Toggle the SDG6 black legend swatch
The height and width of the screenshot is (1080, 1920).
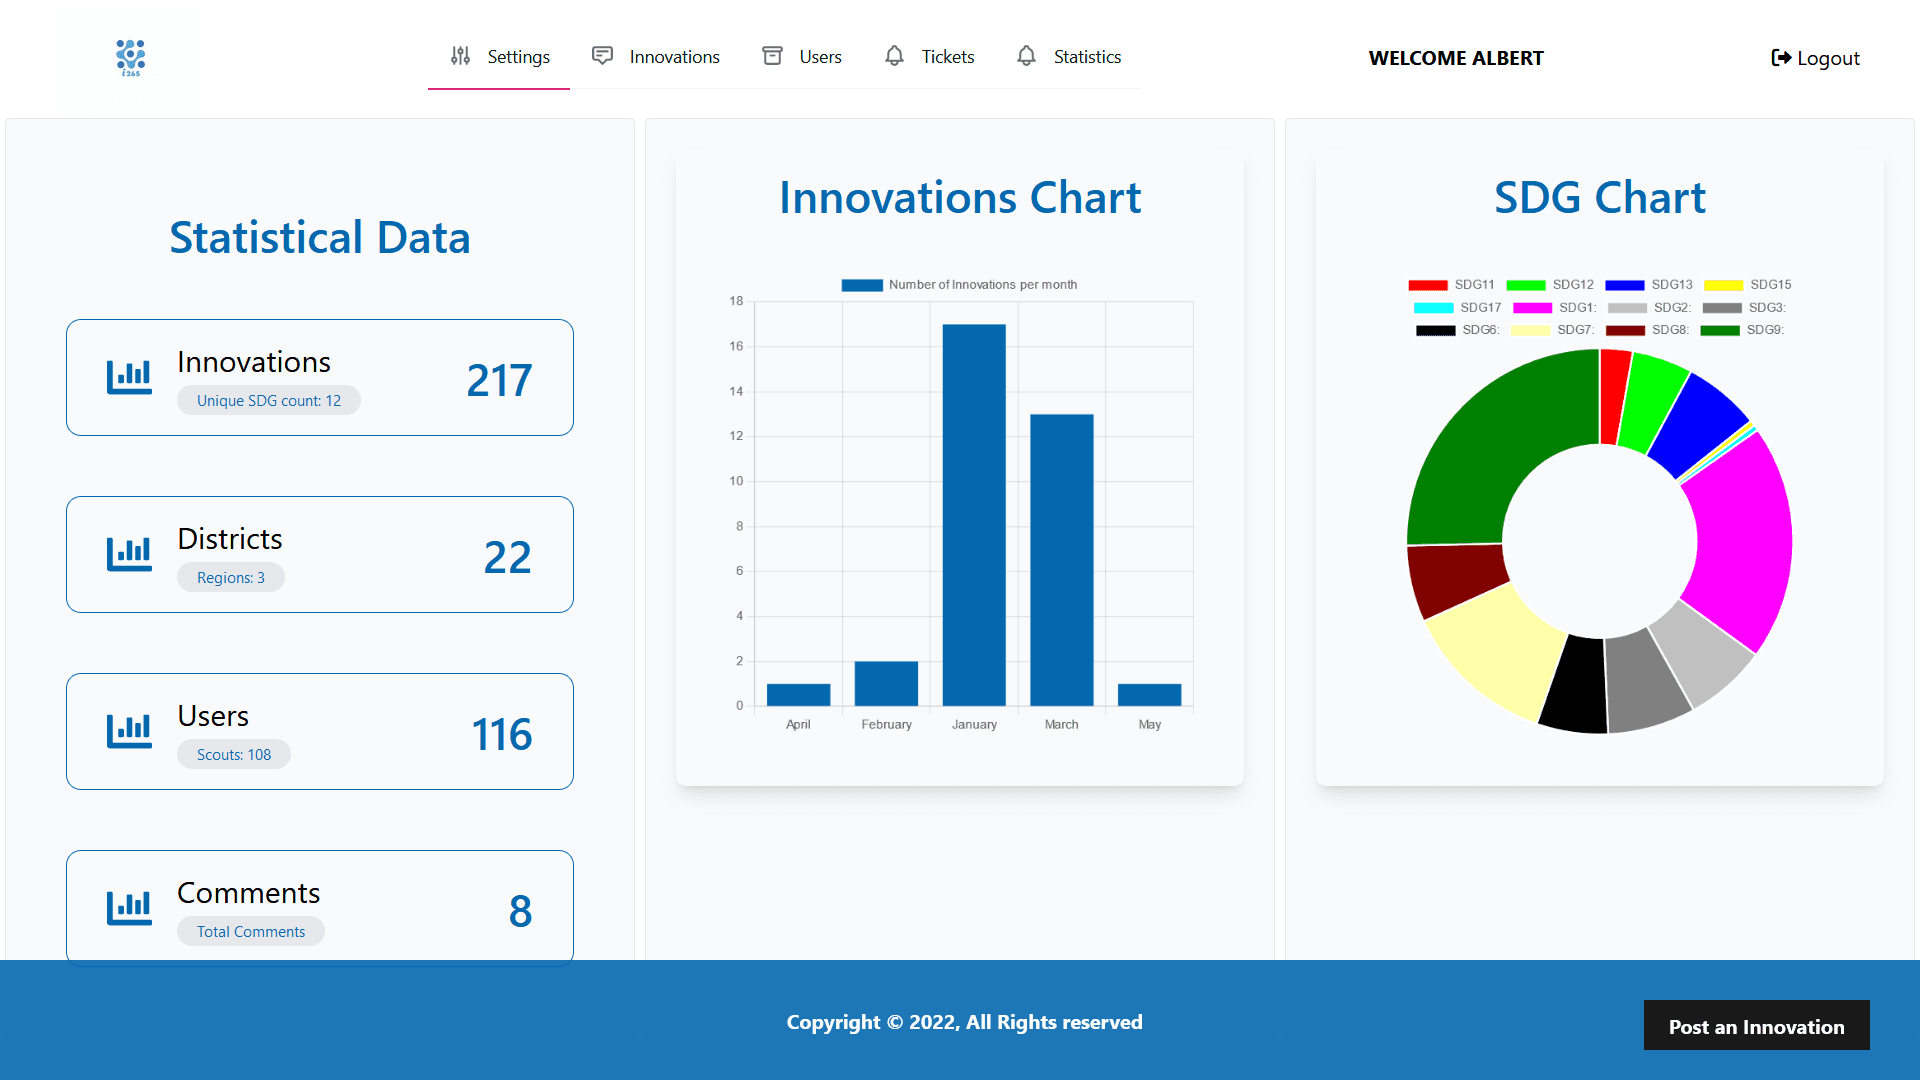click(x=1435, y=330)
